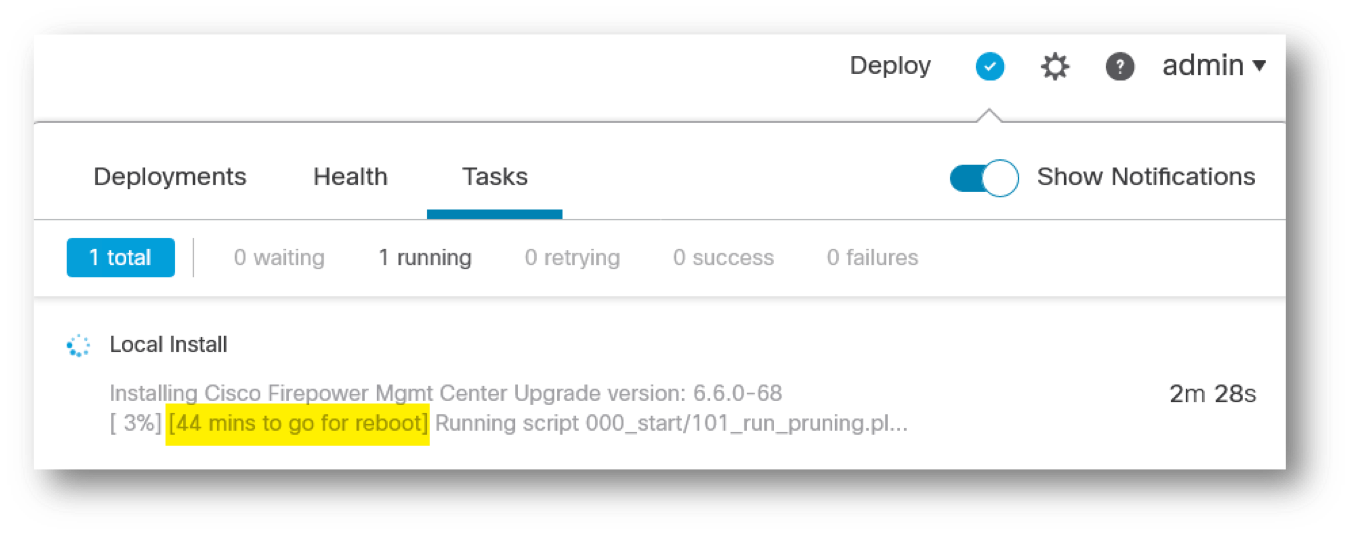Click the 2m 28s elapsed time
Screen dimensions: 1350x533
click(x=1212, y=394)
